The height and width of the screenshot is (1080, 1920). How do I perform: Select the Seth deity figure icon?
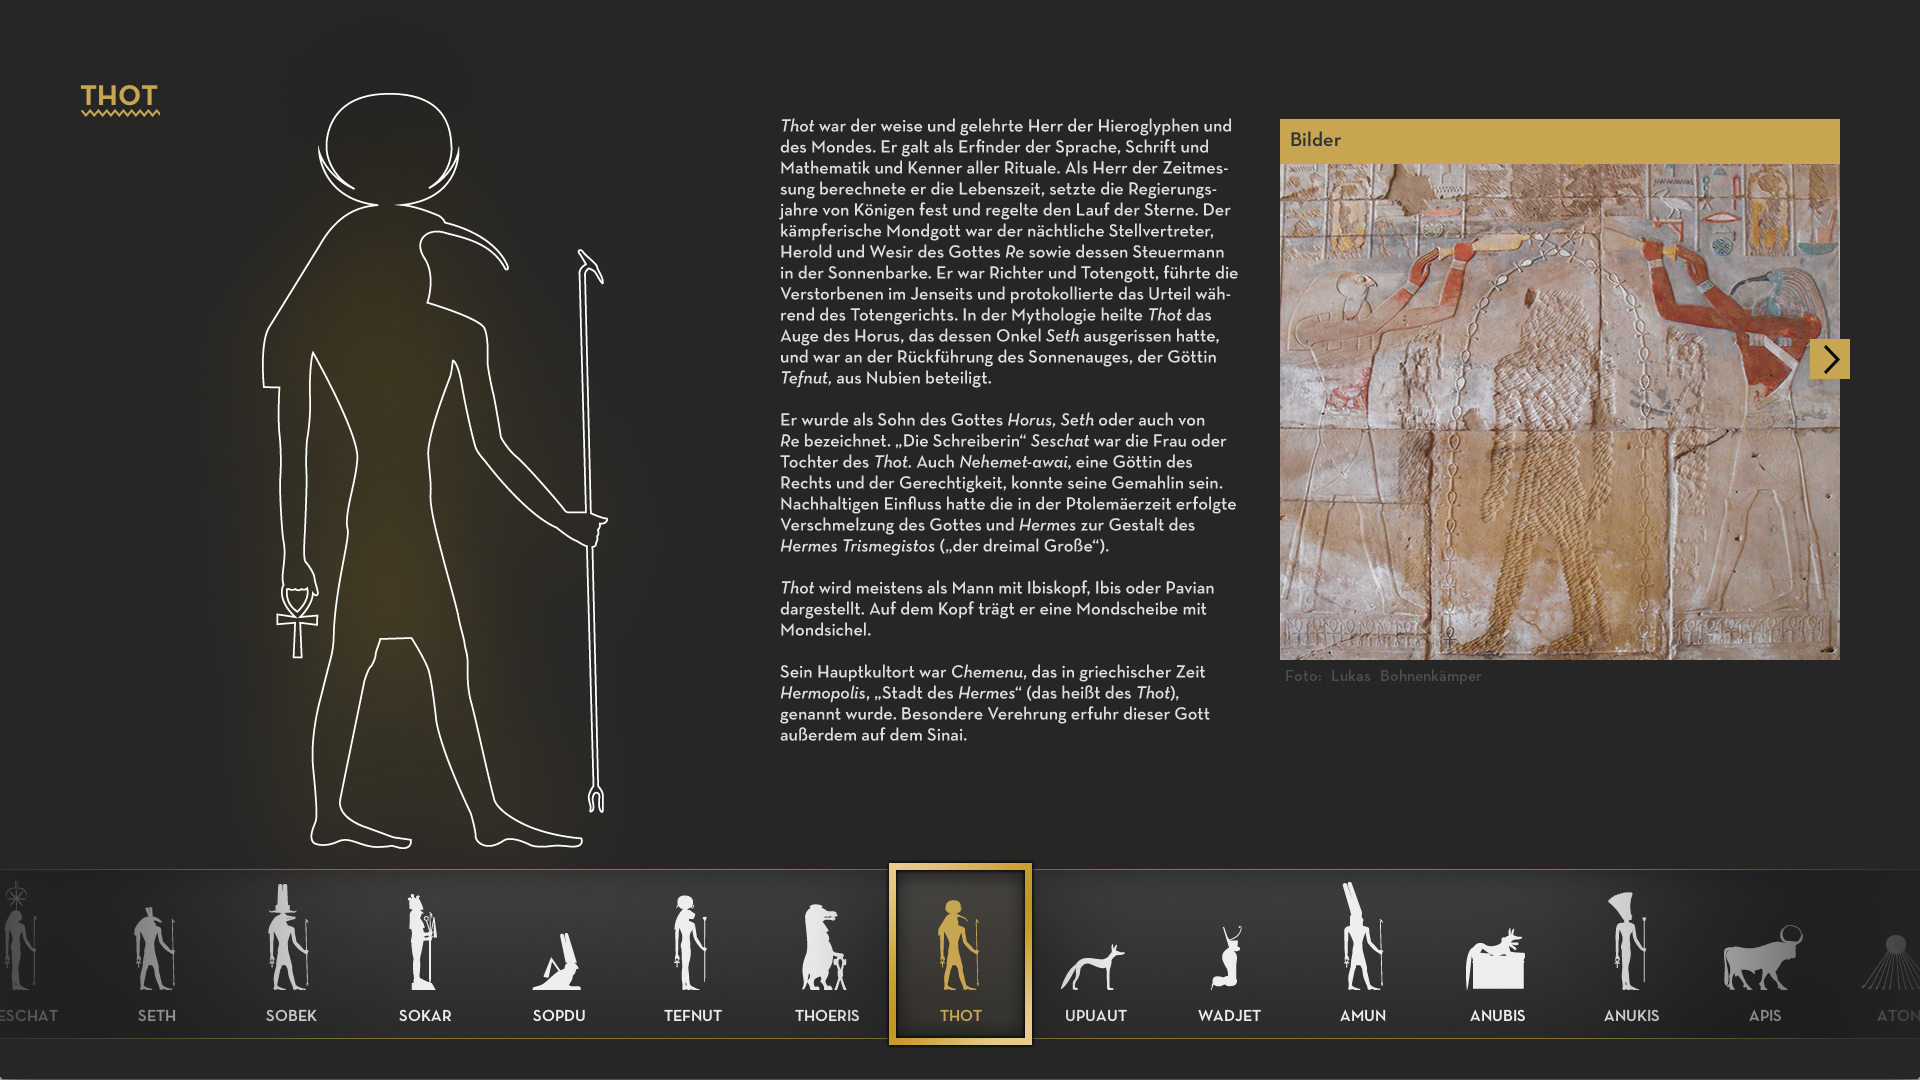coord(155,949)
